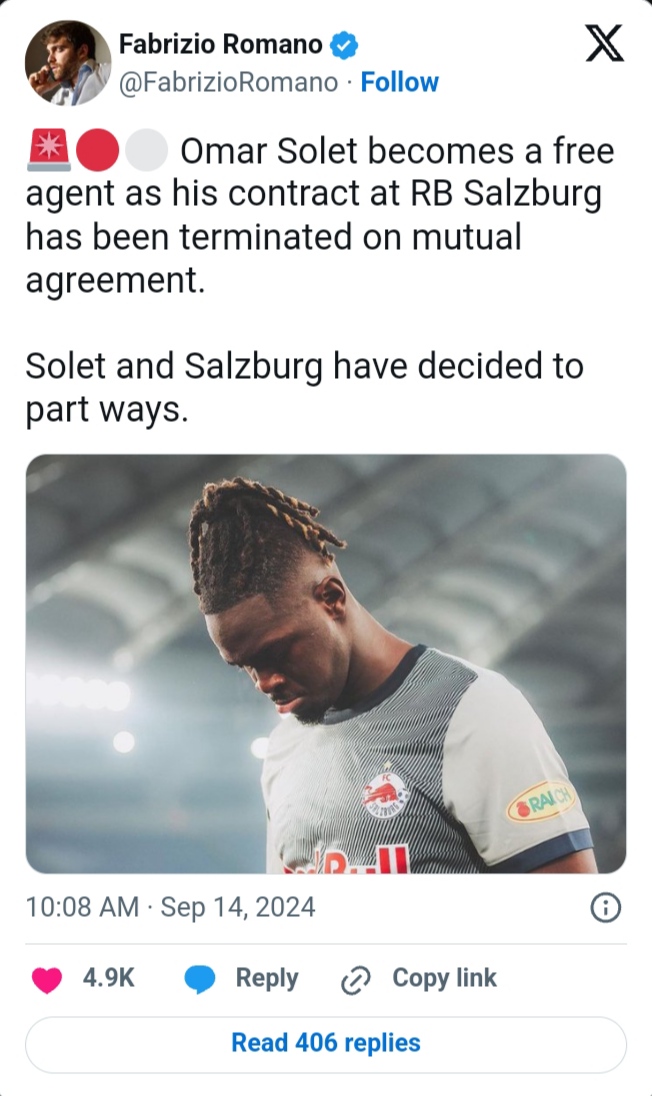Click the siren emoji in tweet
652x1096 pixels.
pos(48,150)
